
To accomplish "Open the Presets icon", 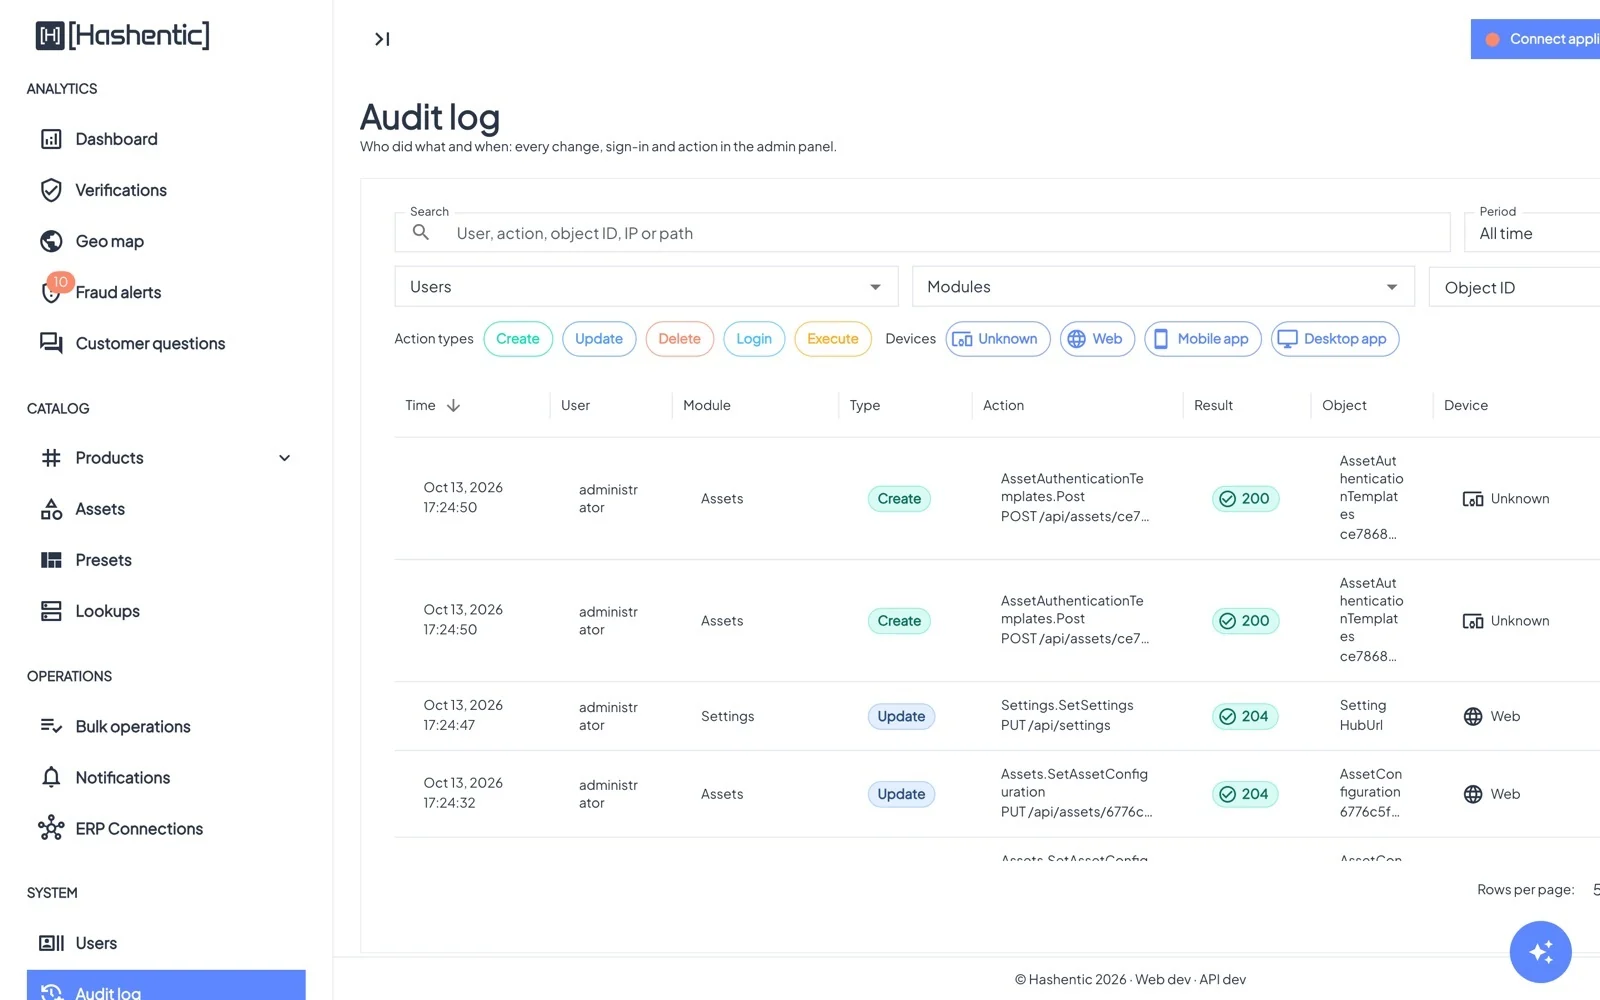I will click(51, 560).
